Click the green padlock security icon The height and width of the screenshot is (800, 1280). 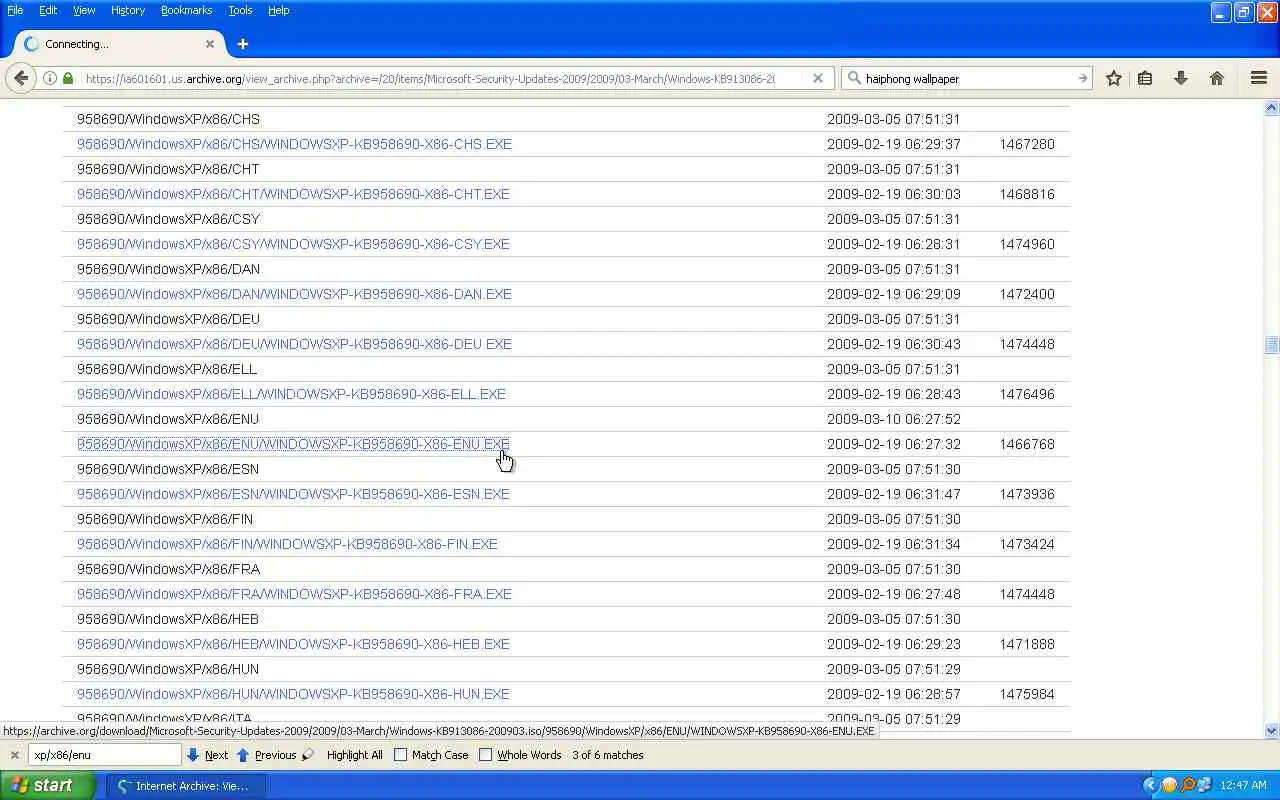point(68,78)
